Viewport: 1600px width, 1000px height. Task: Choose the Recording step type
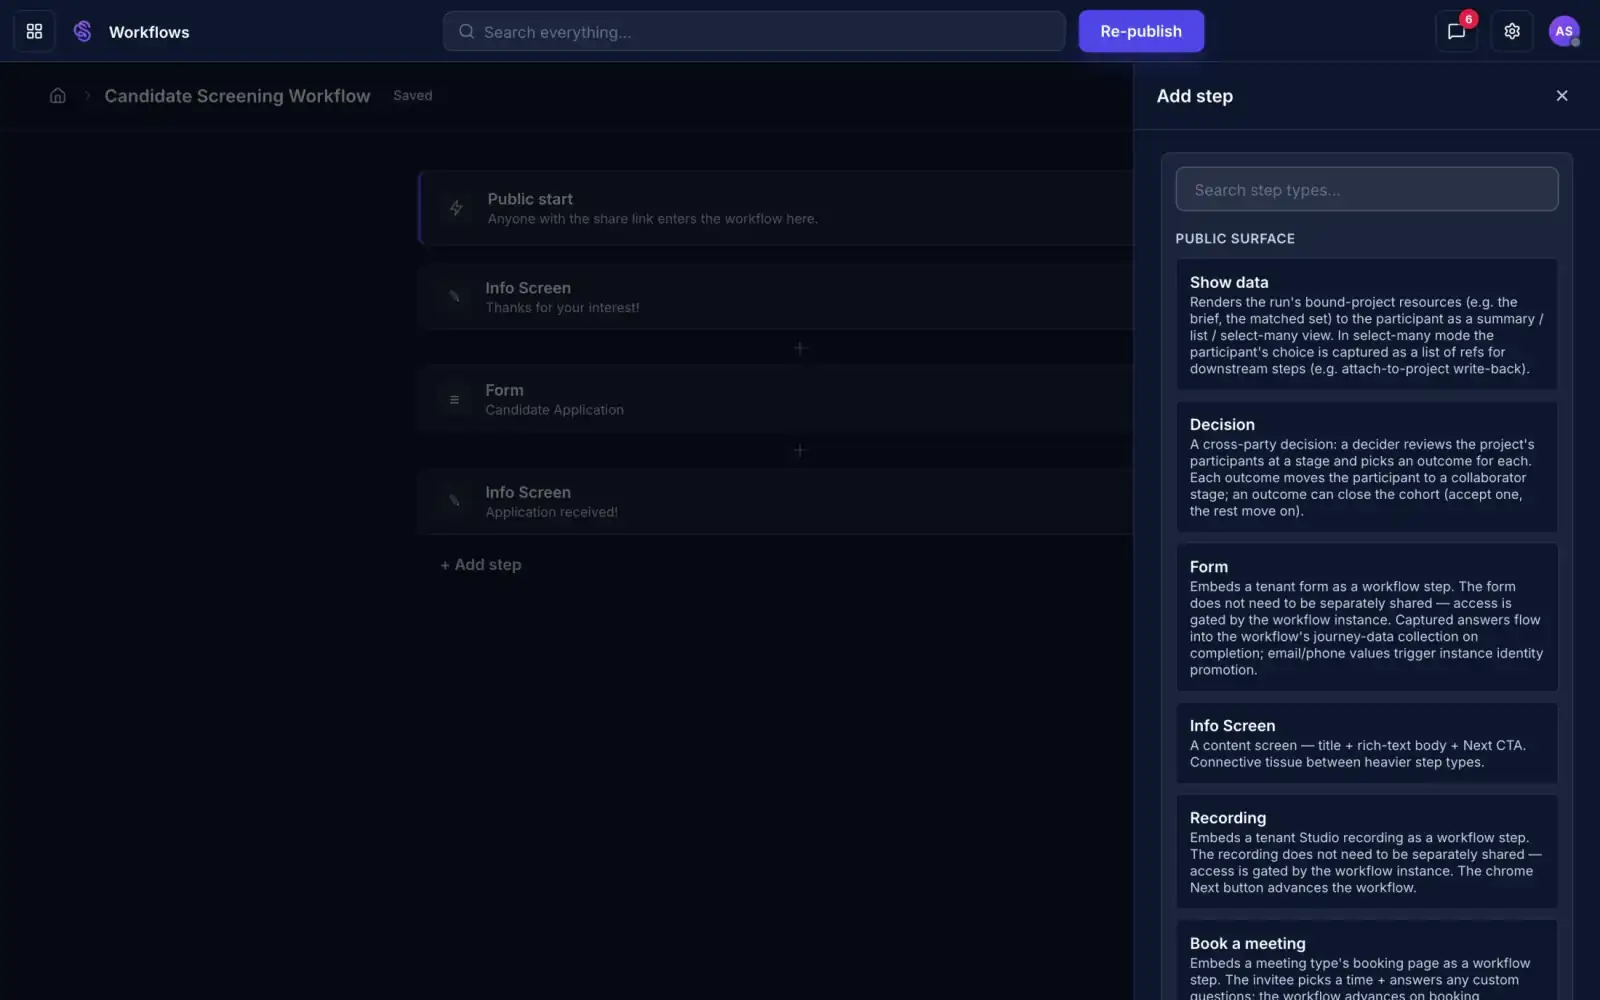(x=1367, y=852)
